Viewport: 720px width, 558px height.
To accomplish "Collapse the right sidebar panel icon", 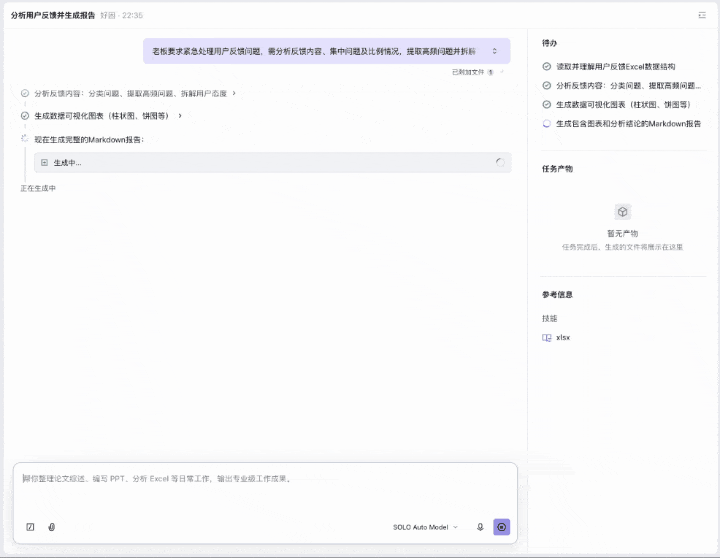I will tap(702, 16).
